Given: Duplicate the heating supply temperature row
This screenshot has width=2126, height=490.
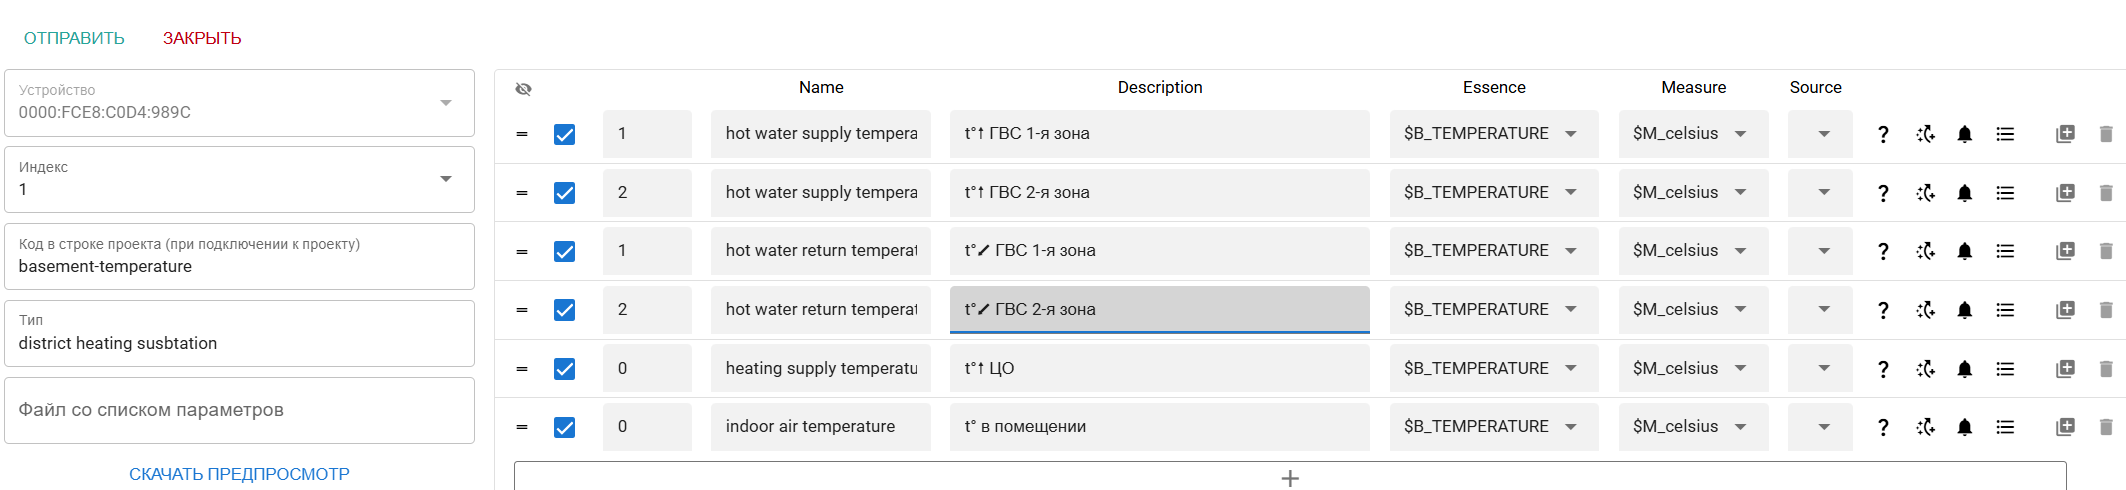Looking at the screenshot, I should pos(2065,369).
